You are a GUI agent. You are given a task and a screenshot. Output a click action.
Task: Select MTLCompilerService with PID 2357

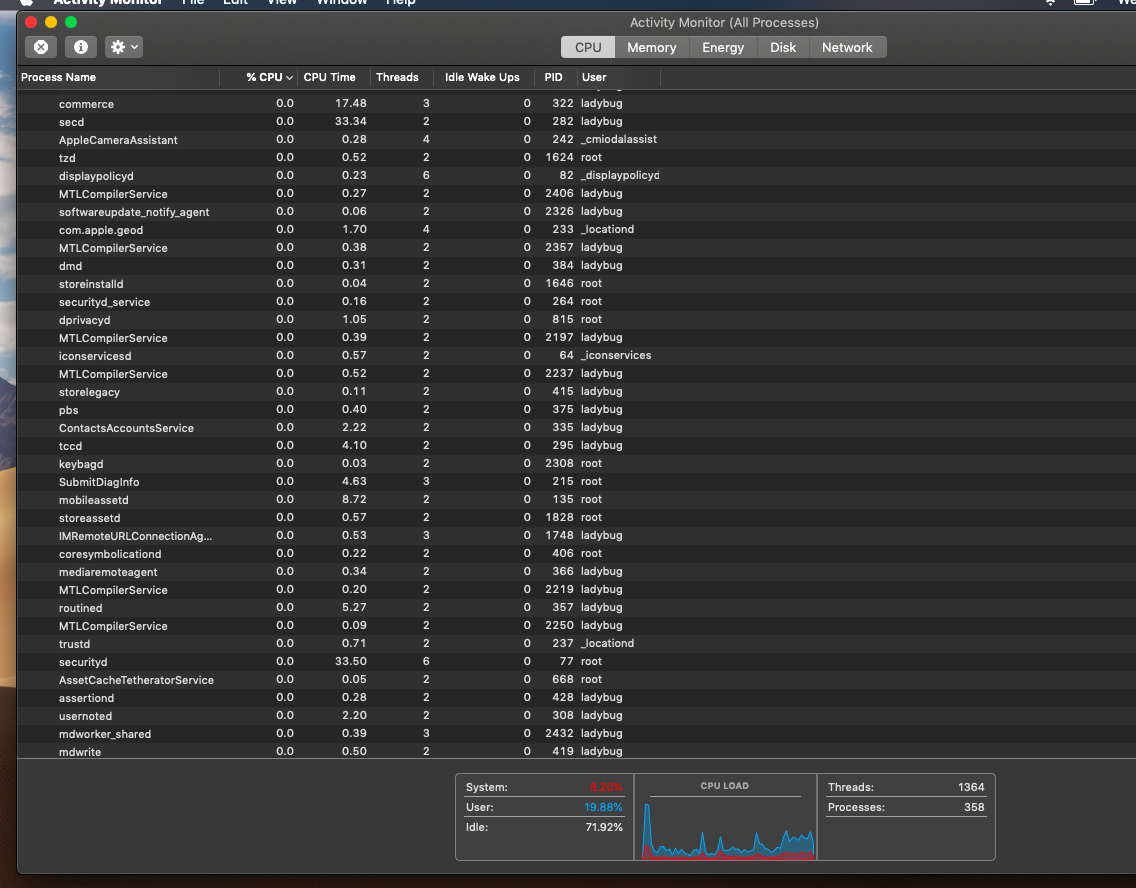coord(577,248)
